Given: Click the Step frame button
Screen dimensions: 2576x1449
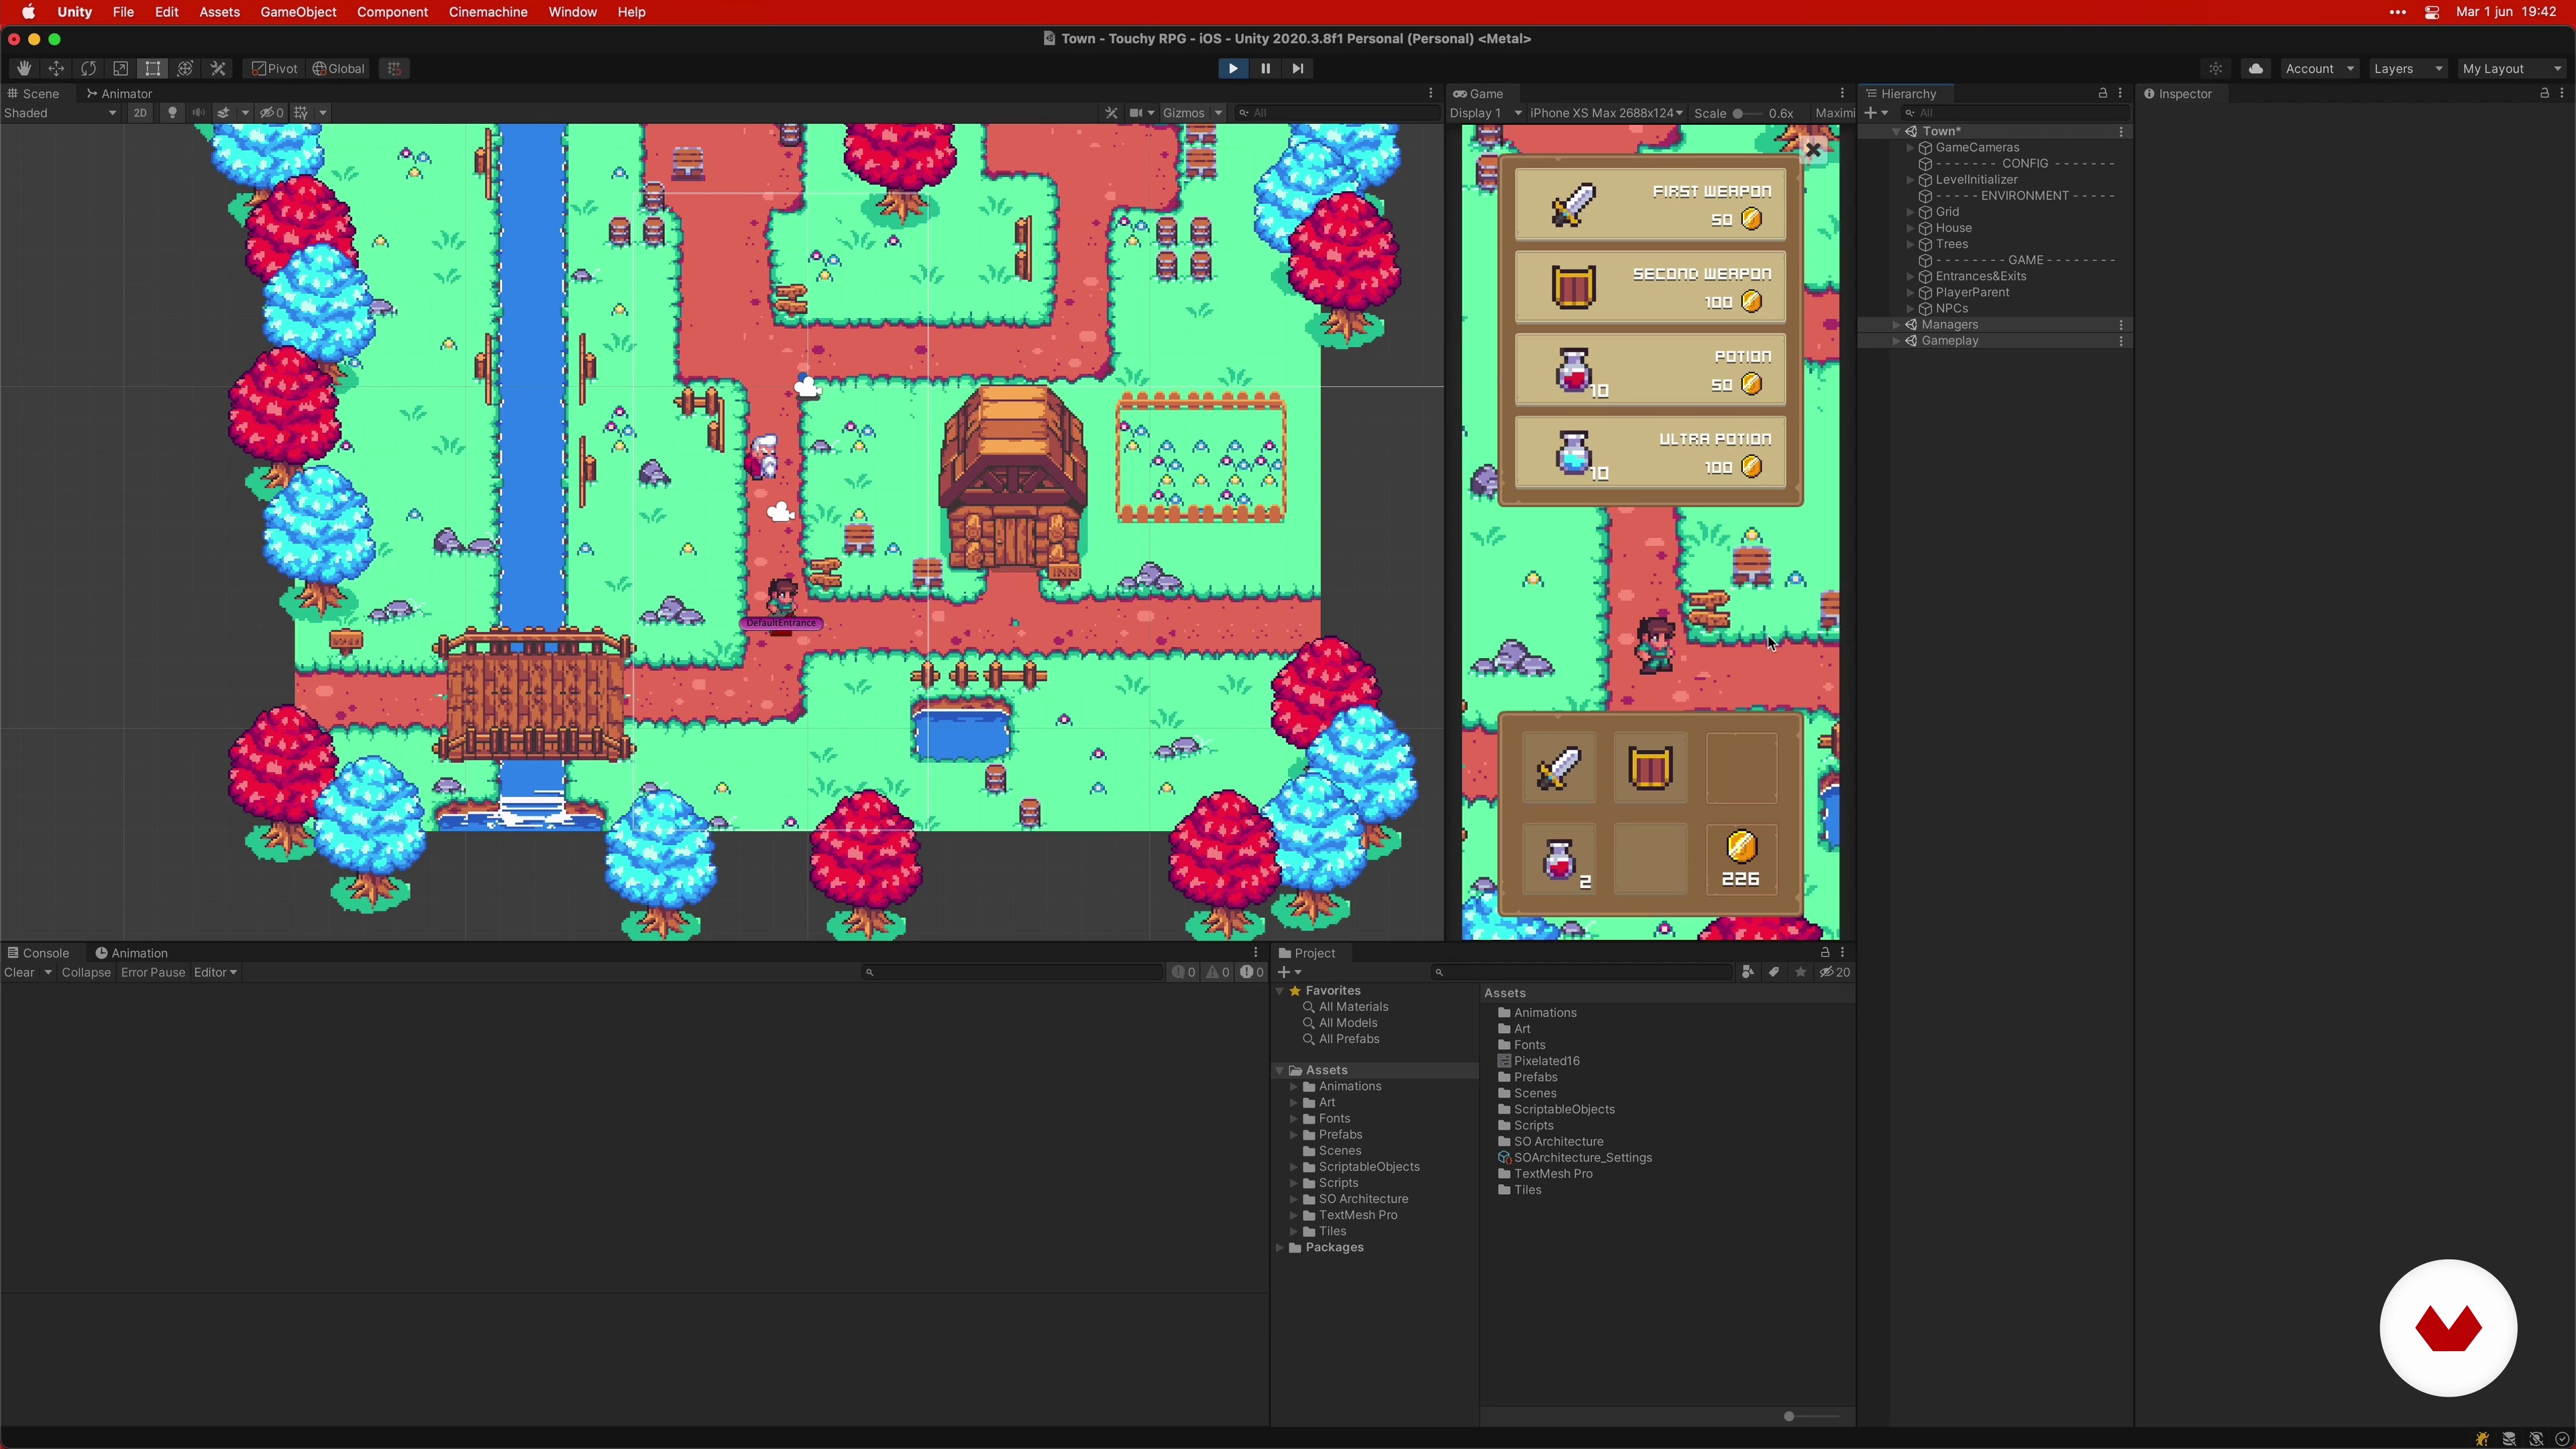Looking at the screenshot, I should pyautogui.click(x=1298, y=68).
